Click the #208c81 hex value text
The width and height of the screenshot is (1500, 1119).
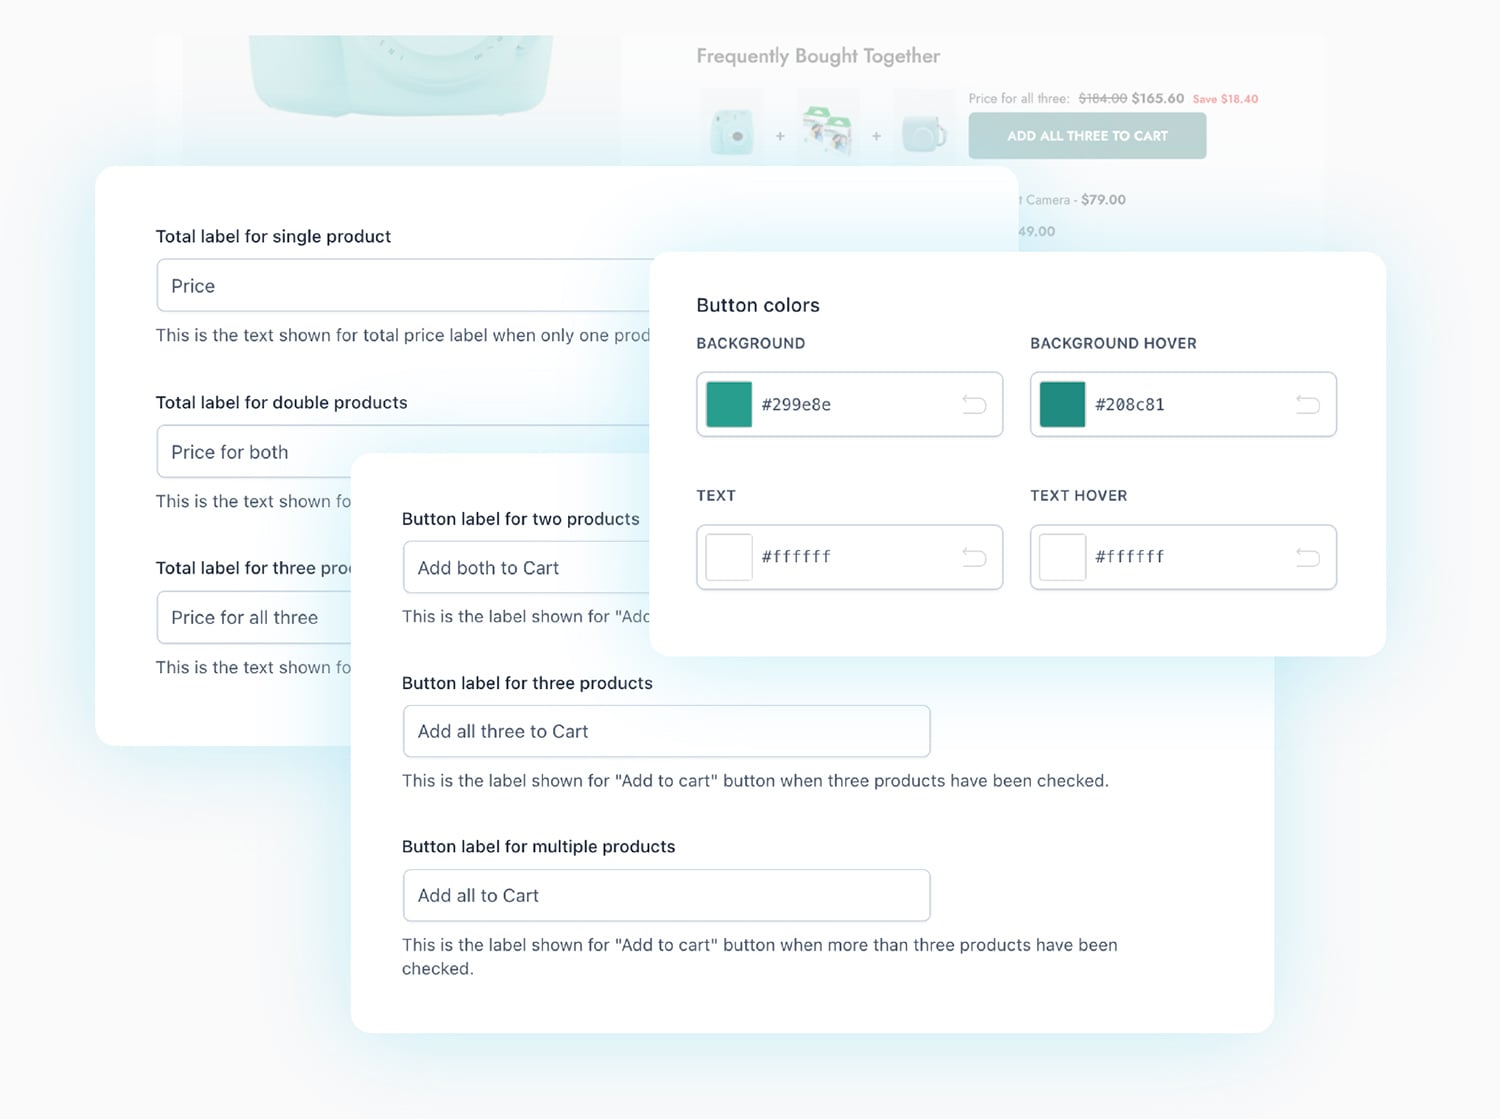pyautogui.click(x=1129, y=405)
